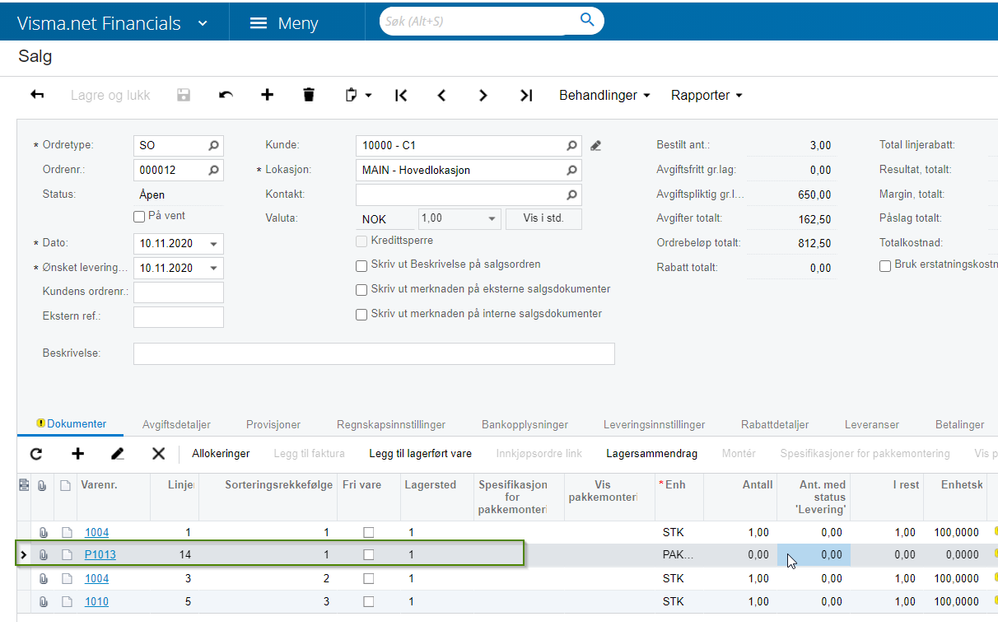The height and width of the screenshot is (622, 998).
Task: Refresh the document lines grid
Action: (36, 453)
